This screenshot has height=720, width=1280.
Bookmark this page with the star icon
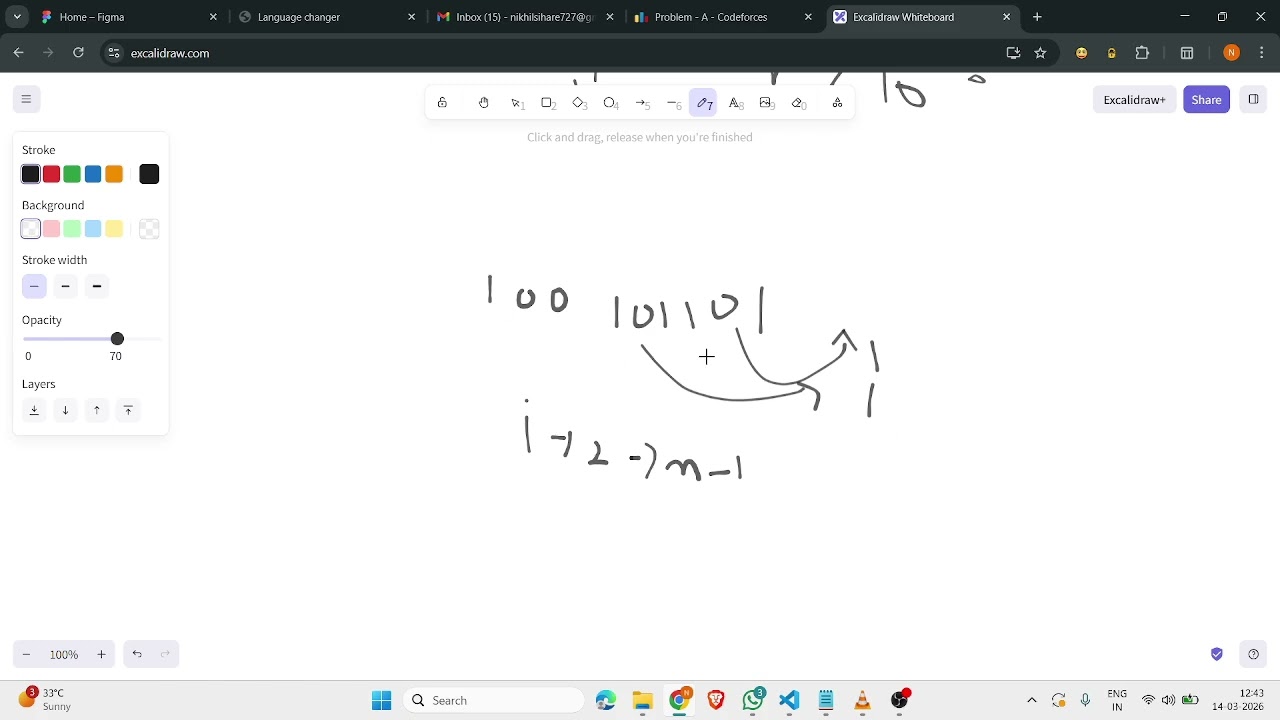pos(1040,53)
